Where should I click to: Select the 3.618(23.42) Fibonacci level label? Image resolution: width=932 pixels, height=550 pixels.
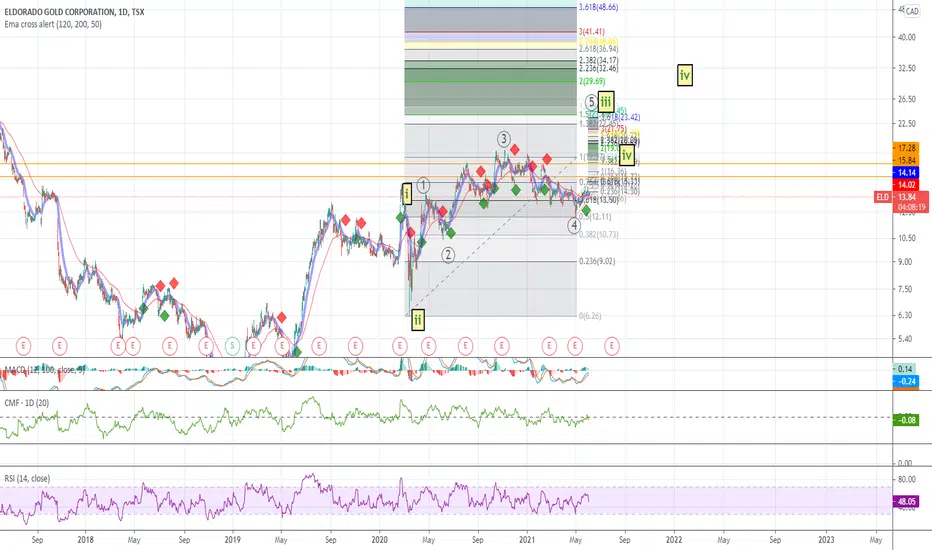[x=621, y=117]
